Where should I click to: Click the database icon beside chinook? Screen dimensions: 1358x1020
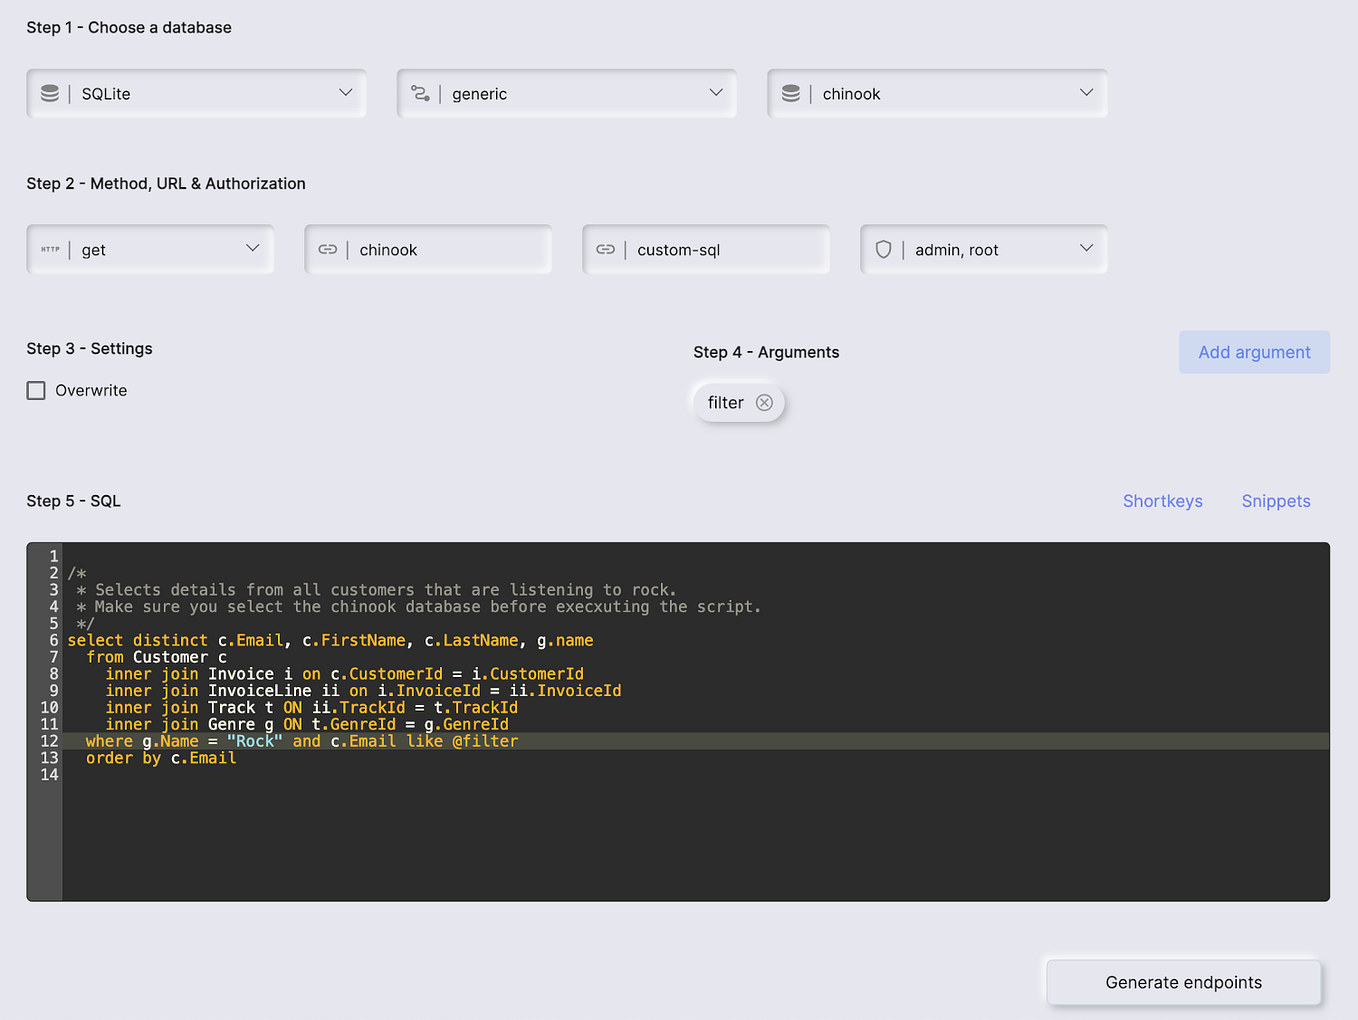coord(791,93)
